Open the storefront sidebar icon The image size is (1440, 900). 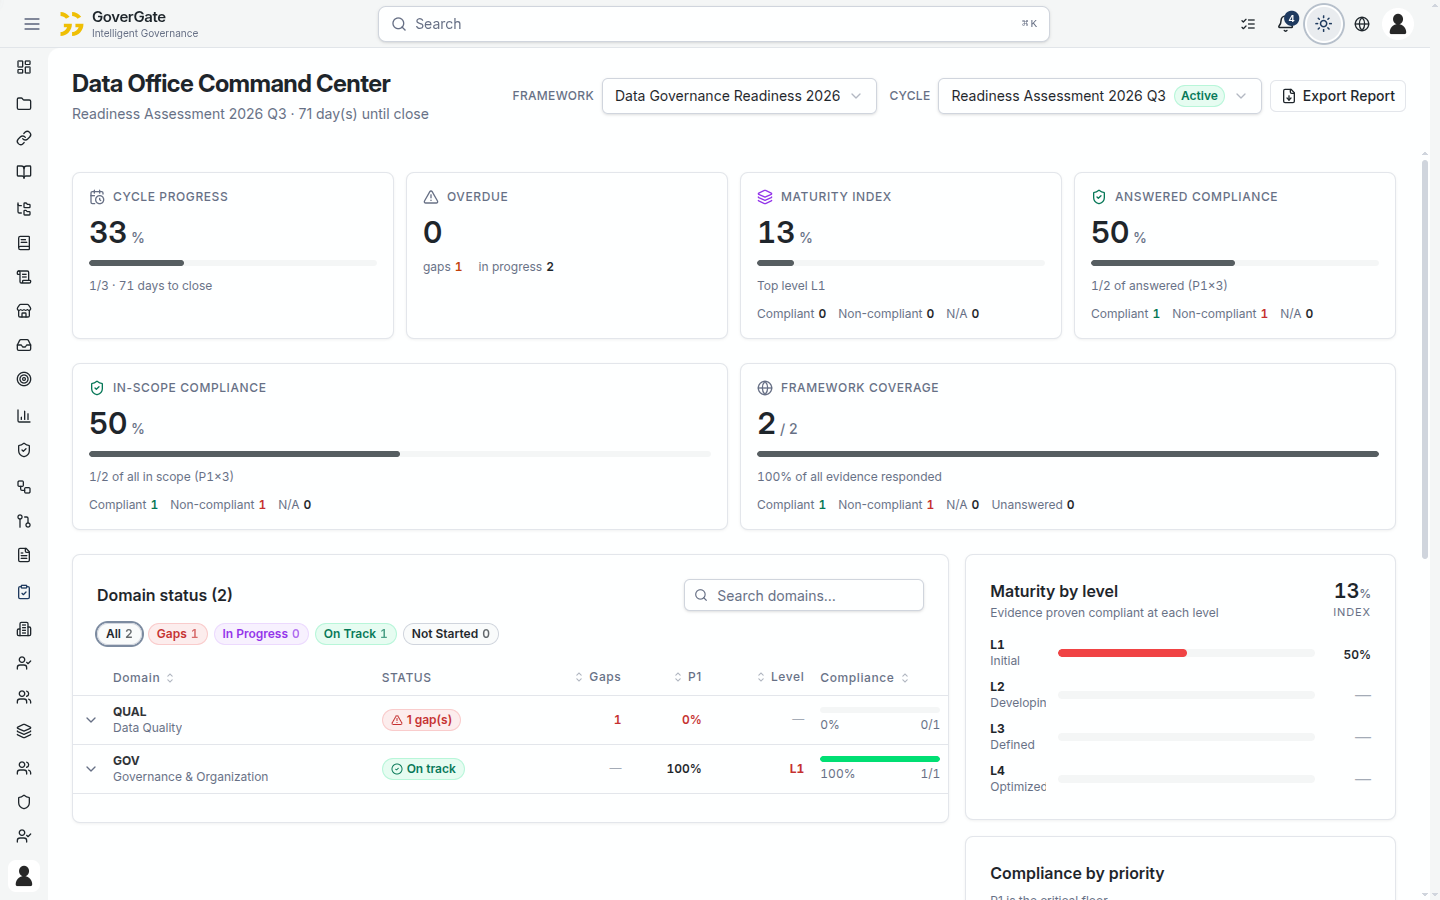[x=24, y=311]
